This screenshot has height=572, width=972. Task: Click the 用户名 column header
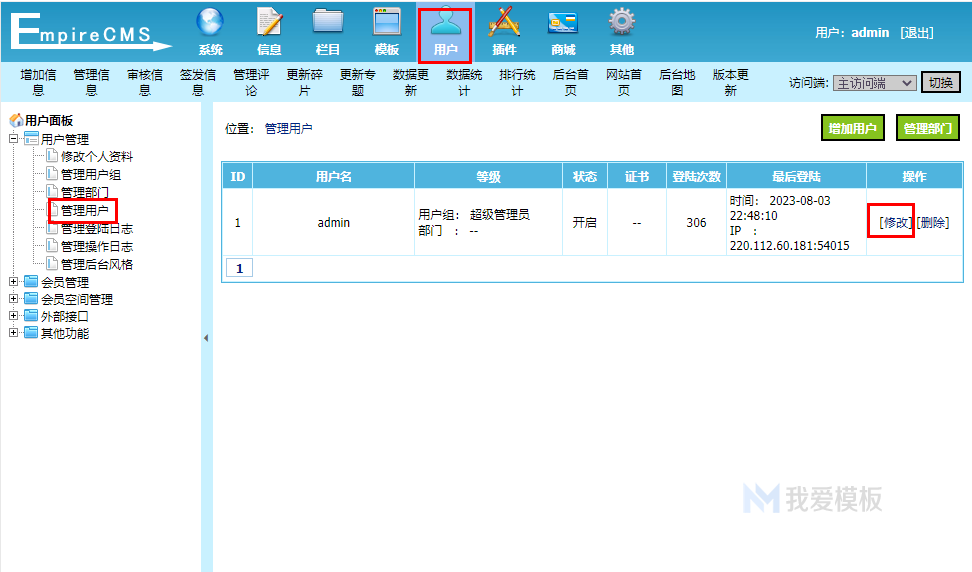[334, 177]
